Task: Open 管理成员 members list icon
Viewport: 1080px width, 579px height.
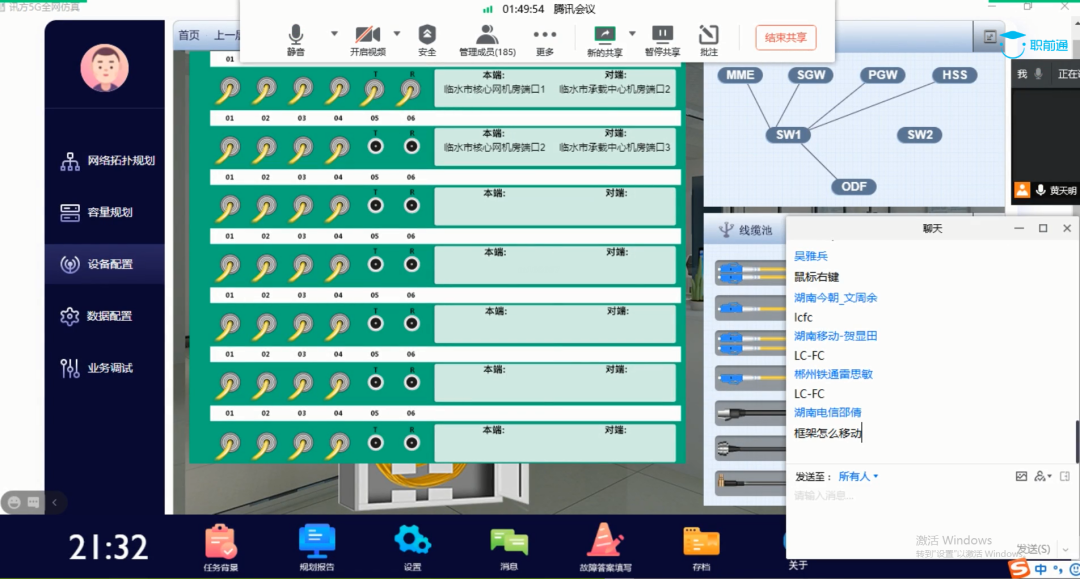Action: click(x=487, y=37)
